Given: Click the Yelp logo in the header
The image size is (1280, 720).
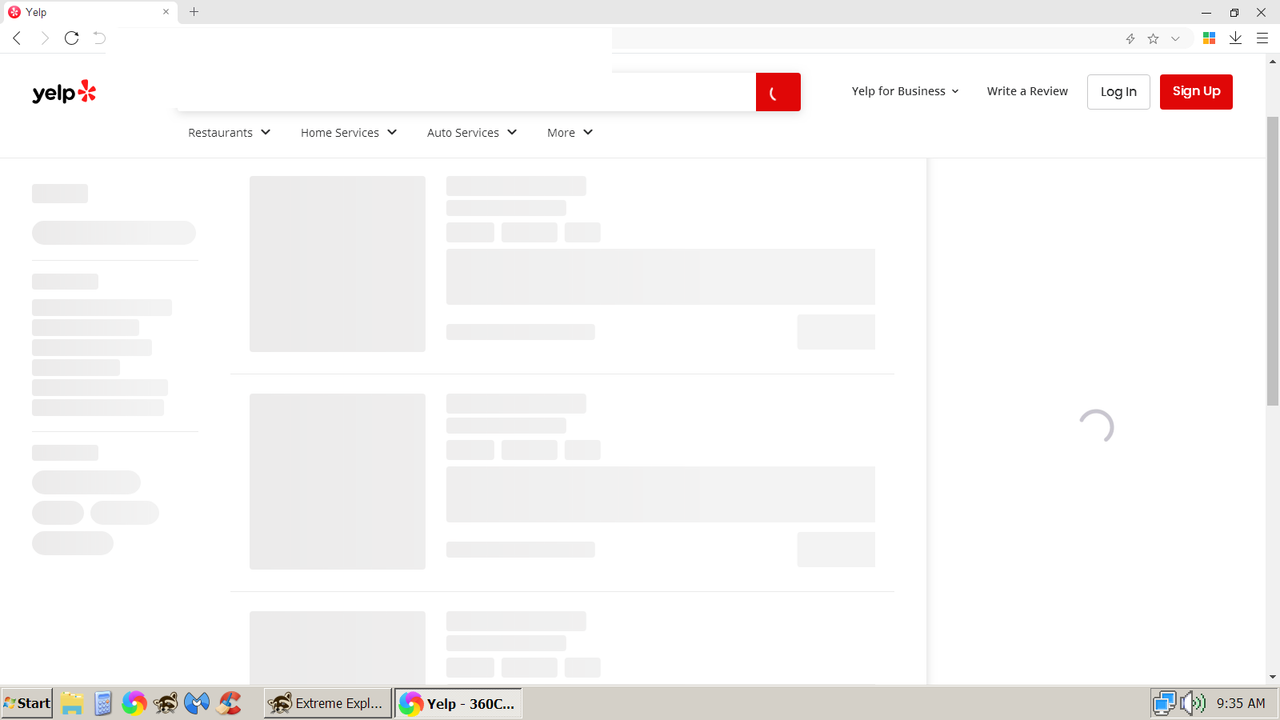Looking at the screenshot, I should click(64, 92).
